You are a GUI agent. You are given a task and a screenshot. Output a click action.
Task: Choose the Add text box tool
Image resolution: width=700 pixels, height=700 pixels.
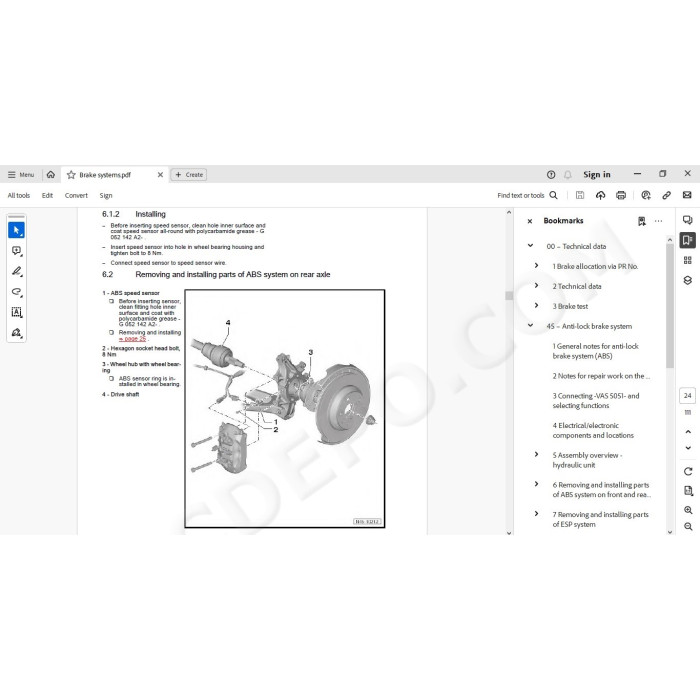point(17,312)
